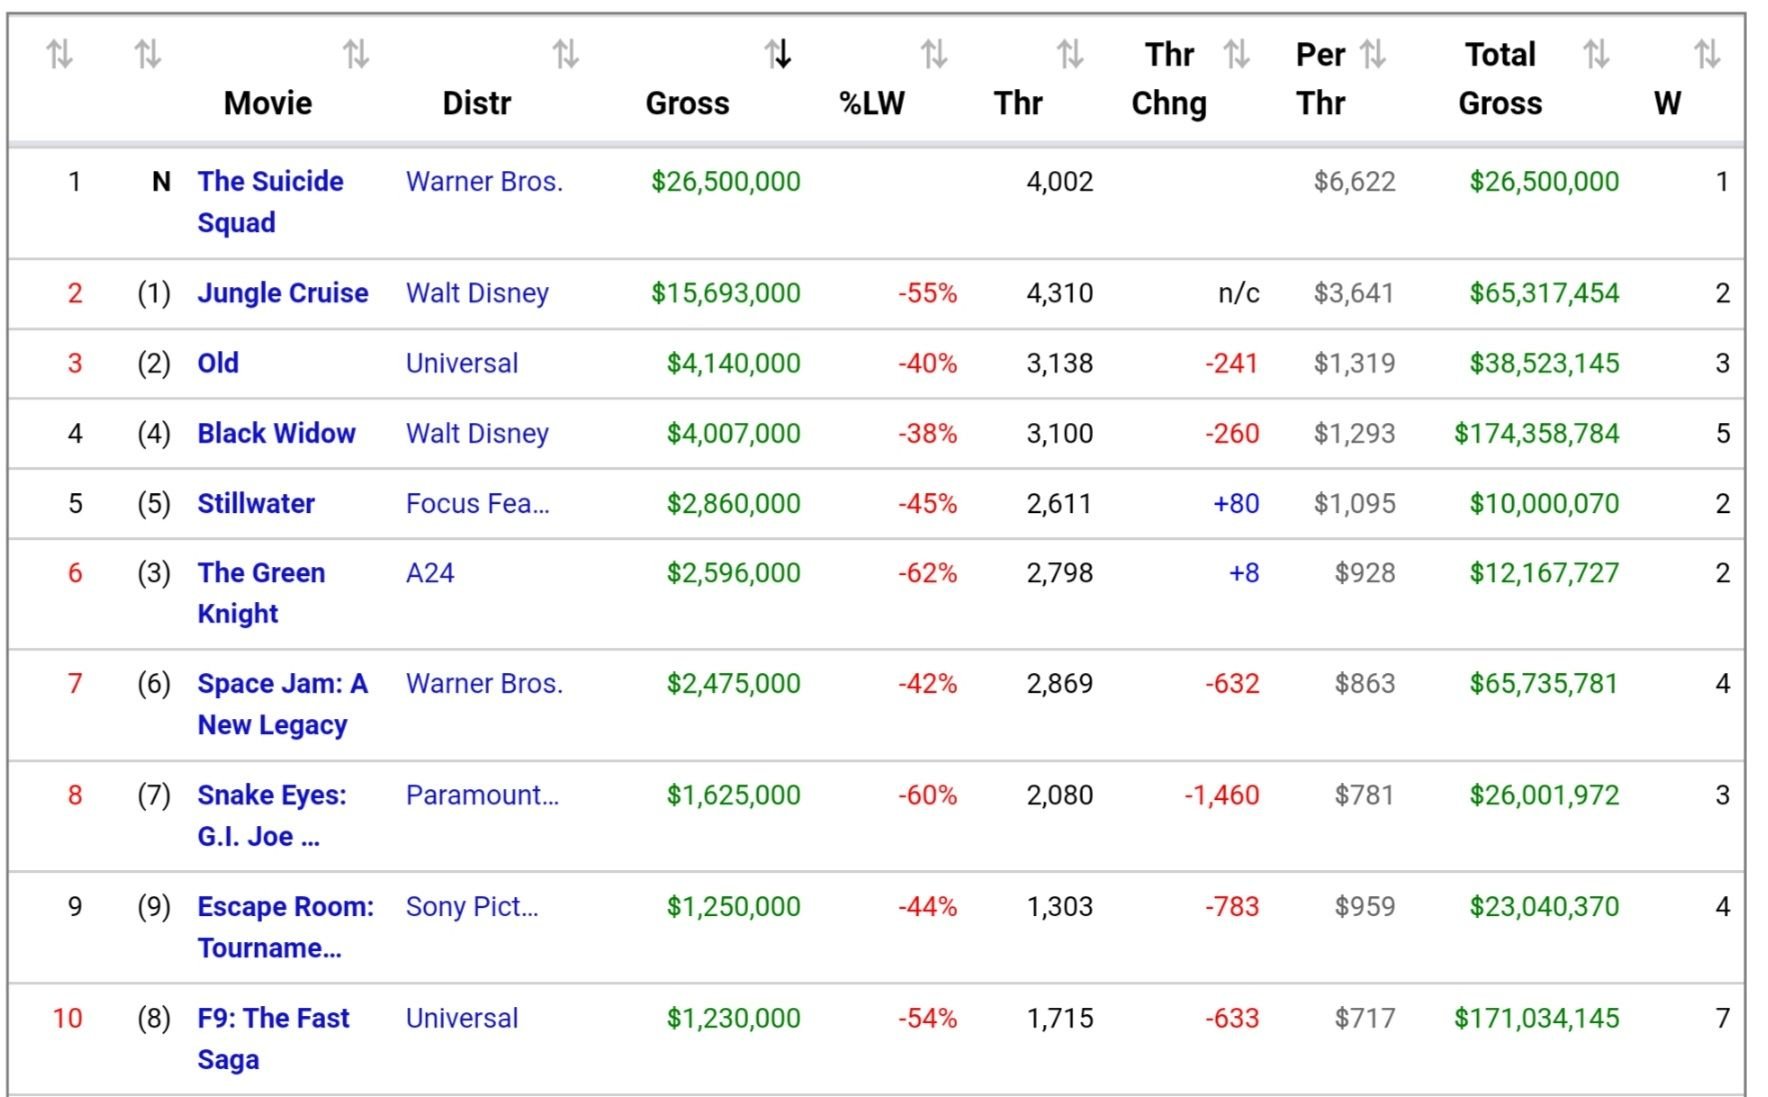Open Walt Disney distributor in Jungle Cruise row

click(x=477, y=293)
